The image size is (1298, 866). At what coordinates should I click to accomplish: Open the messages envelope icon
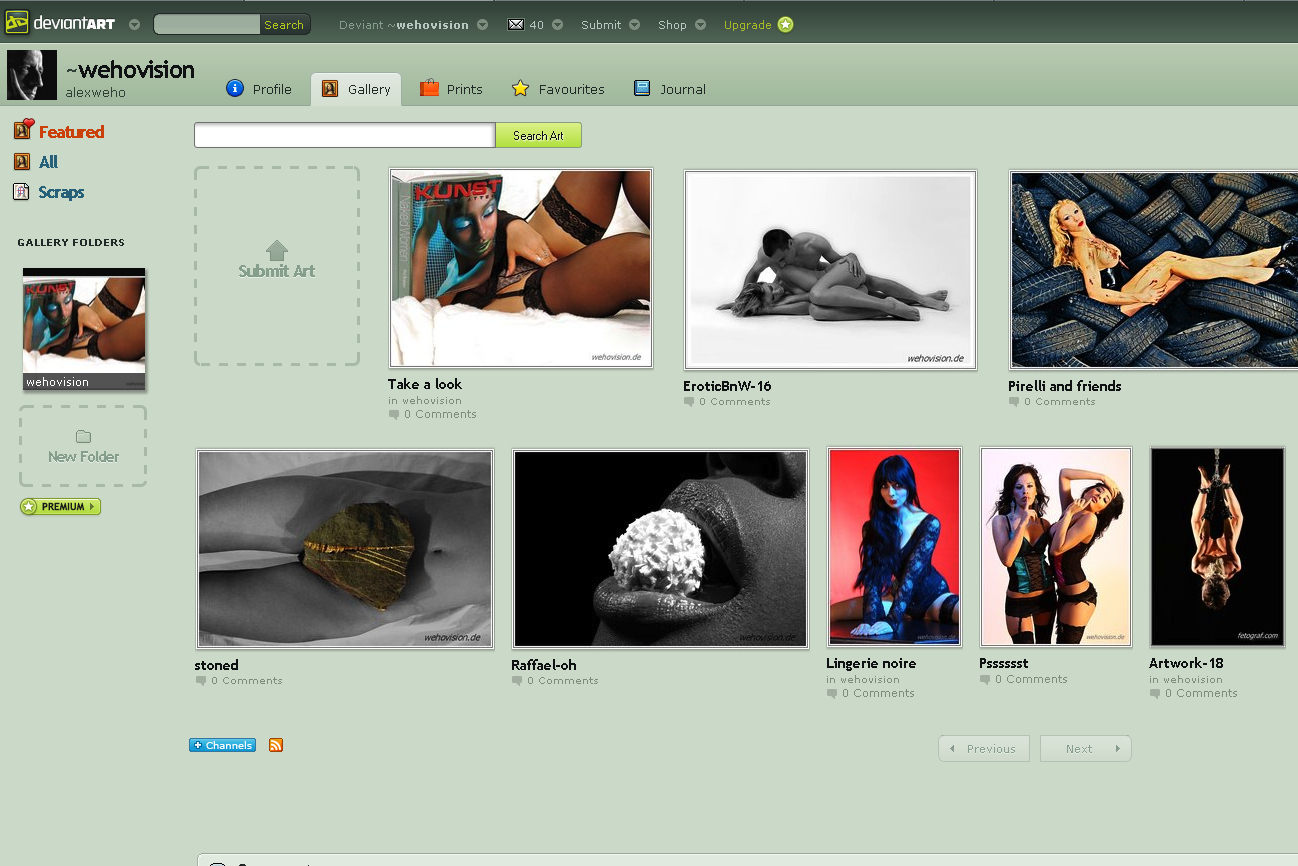(x=516, y=25)
